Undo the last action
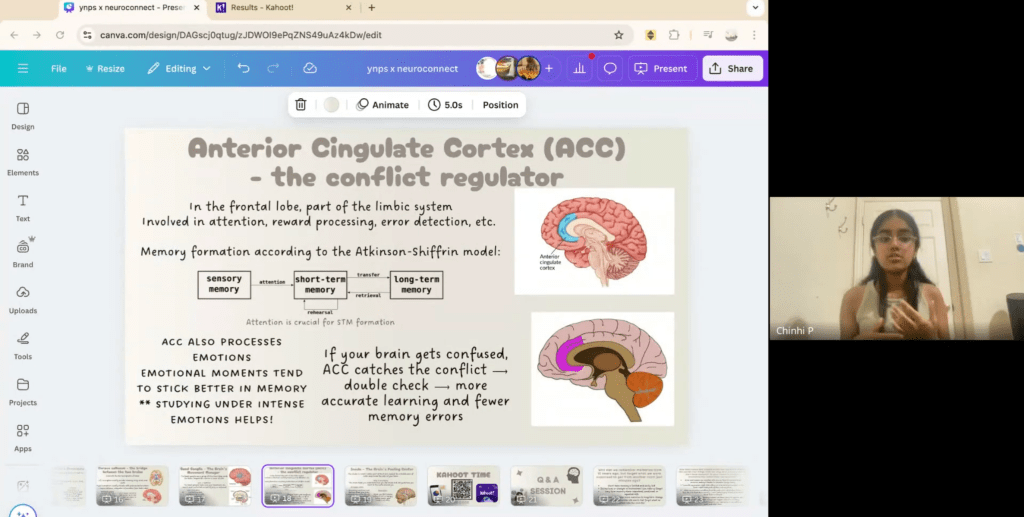 244,69
